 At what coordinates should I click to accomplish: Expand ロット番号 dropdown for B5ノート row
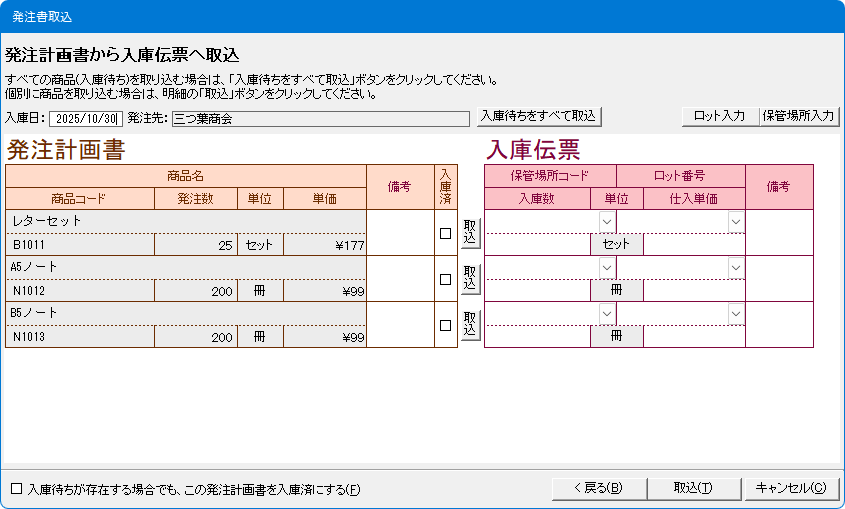736,313
